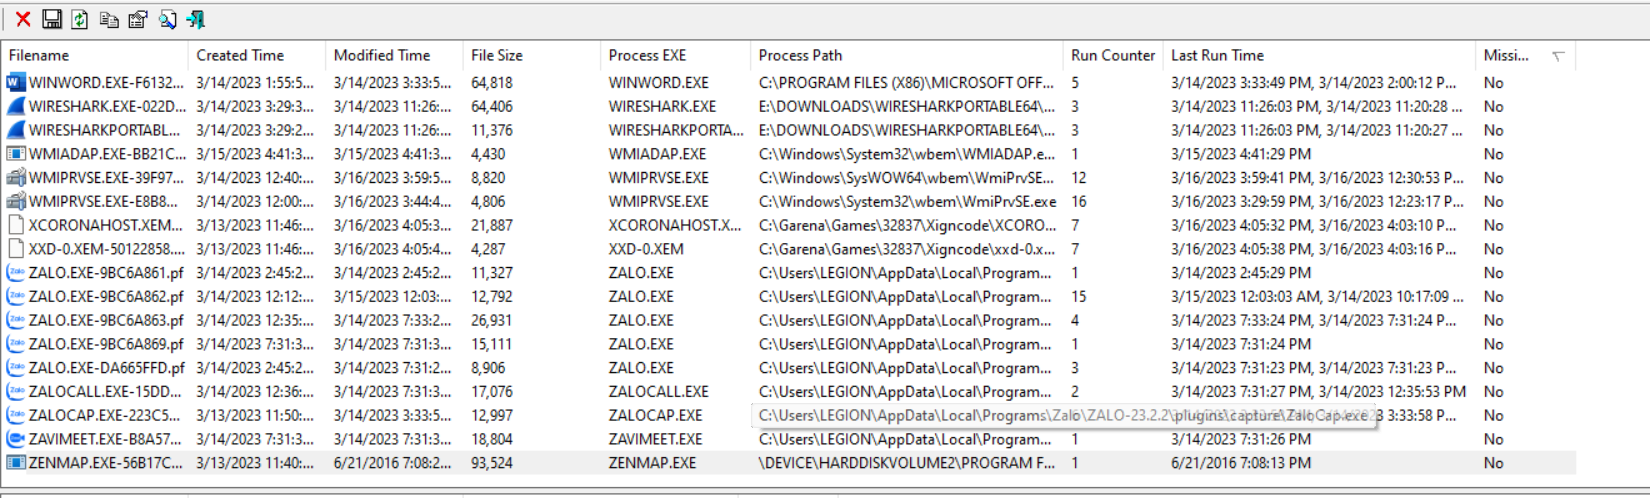1650x498 pixels.
Task: Click the shark fin icon beside WIRESHARK.EXE-022D
Action: [16, 106]
